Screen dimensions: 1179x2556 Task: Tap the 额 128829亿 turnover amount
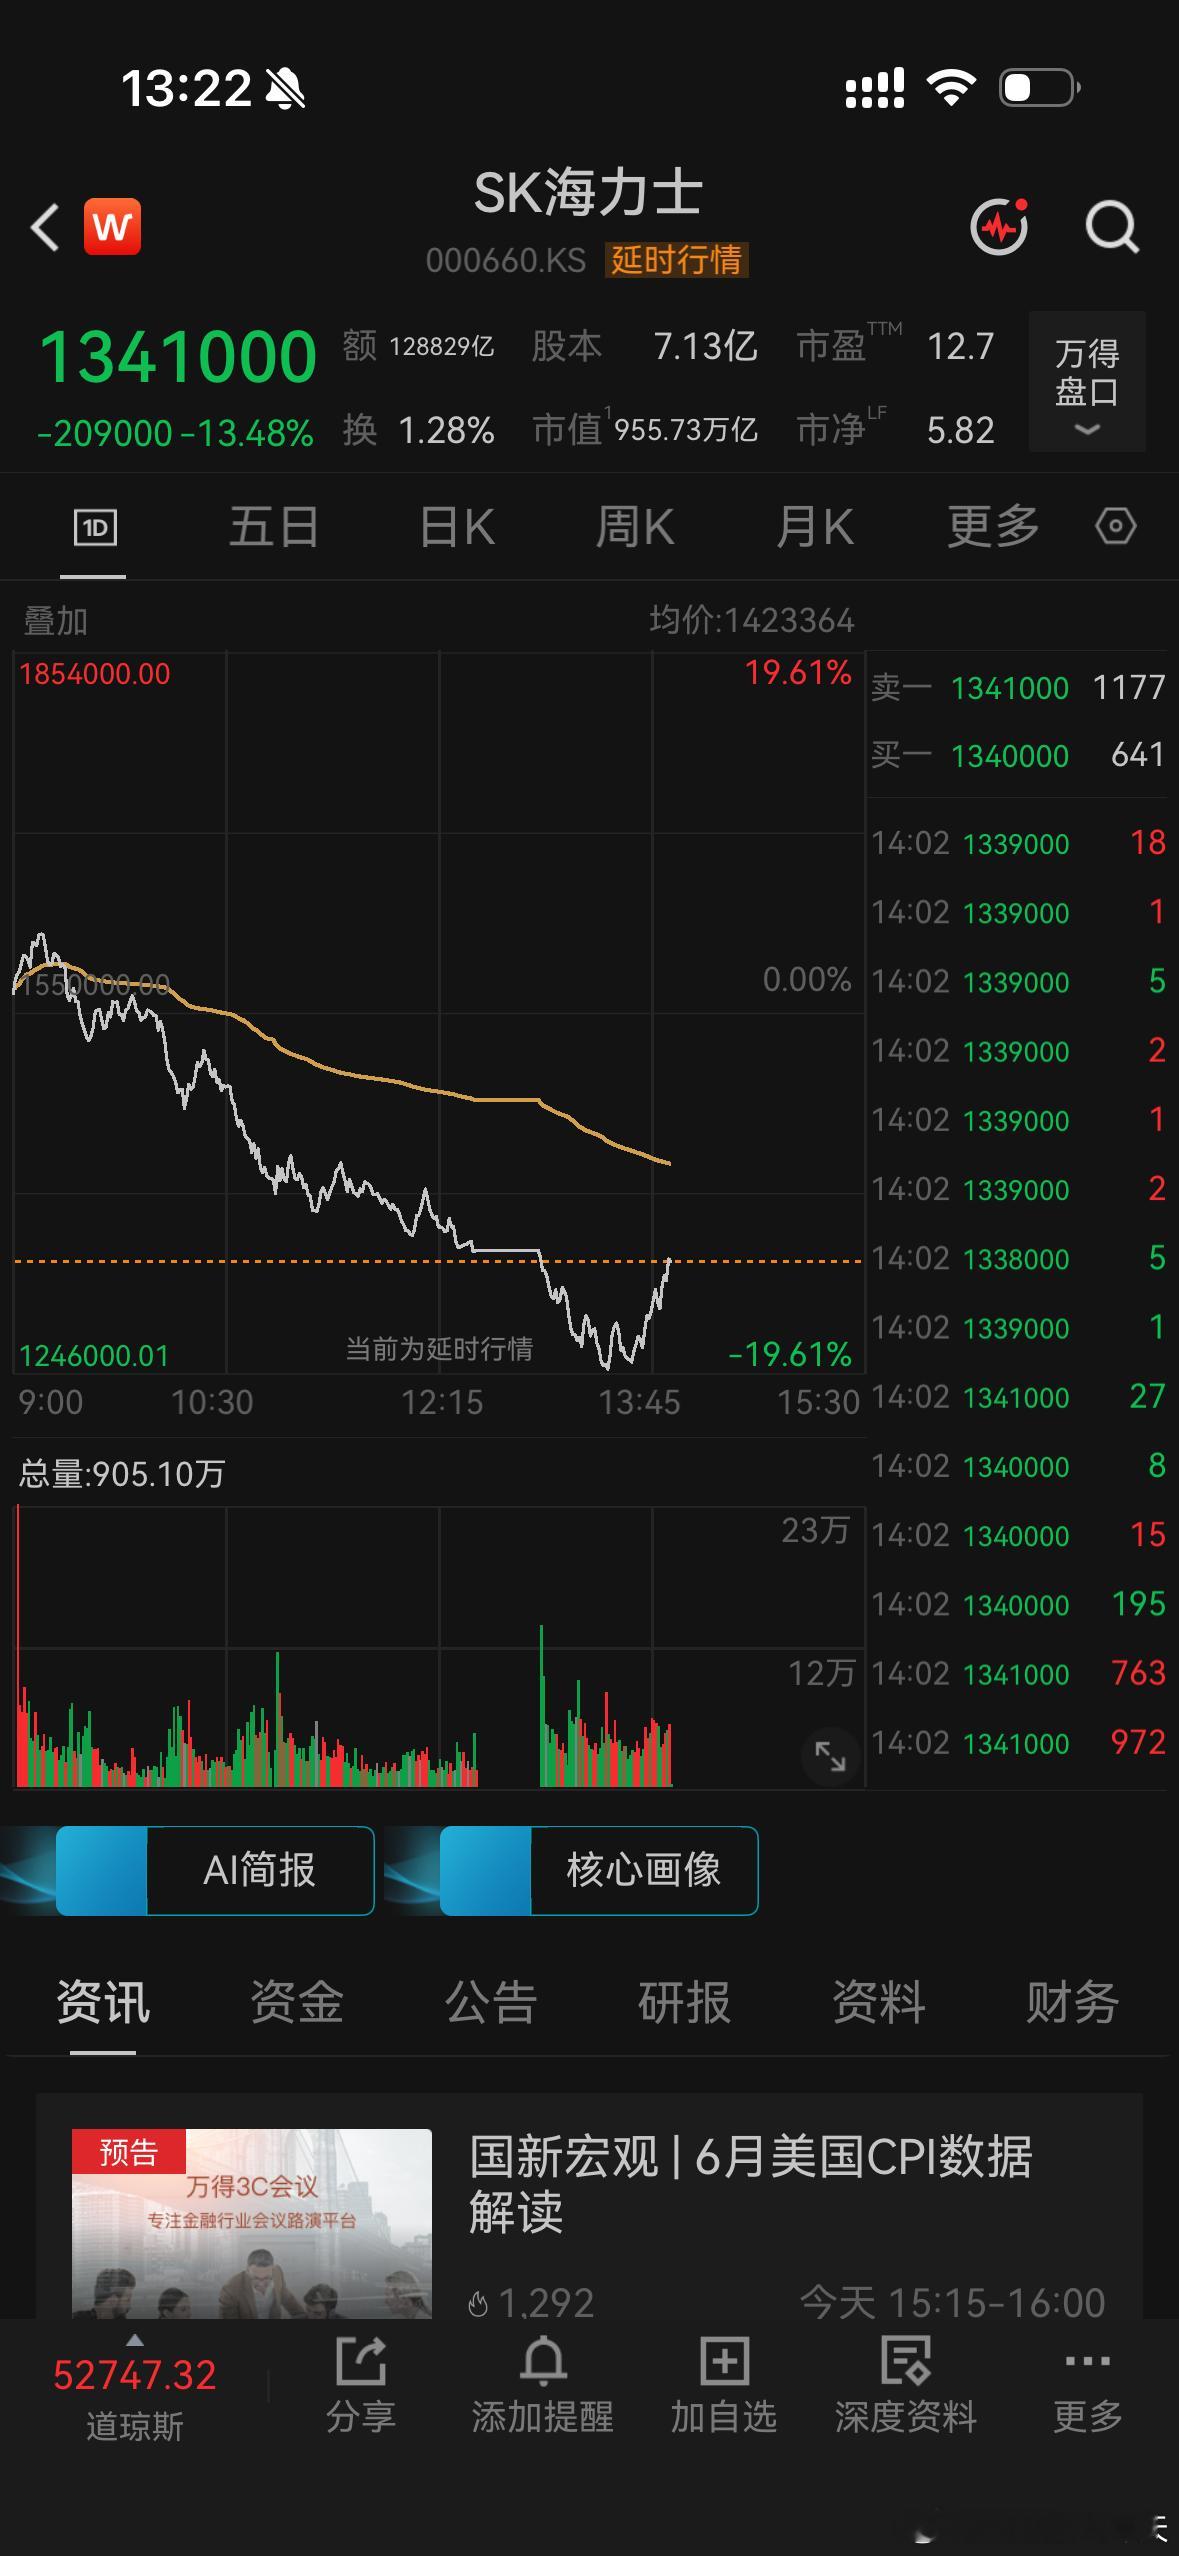(x=418, y=346)
